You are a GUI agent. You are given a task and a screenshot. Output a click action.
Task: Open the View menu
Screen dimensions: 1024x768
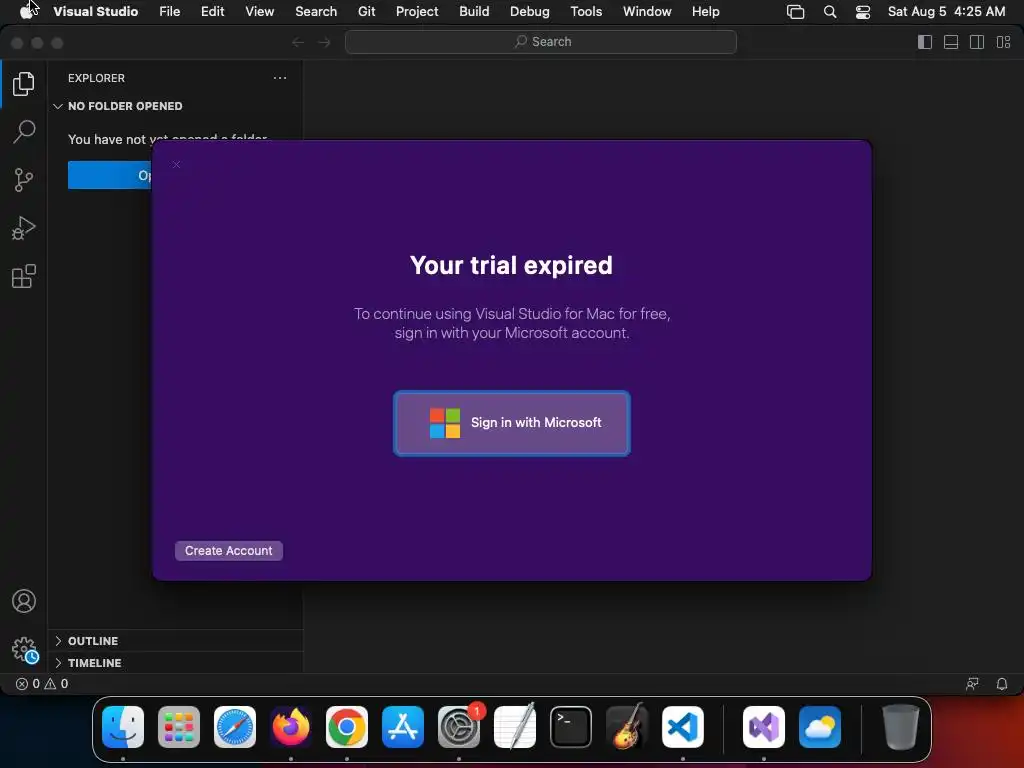[259, 12]
